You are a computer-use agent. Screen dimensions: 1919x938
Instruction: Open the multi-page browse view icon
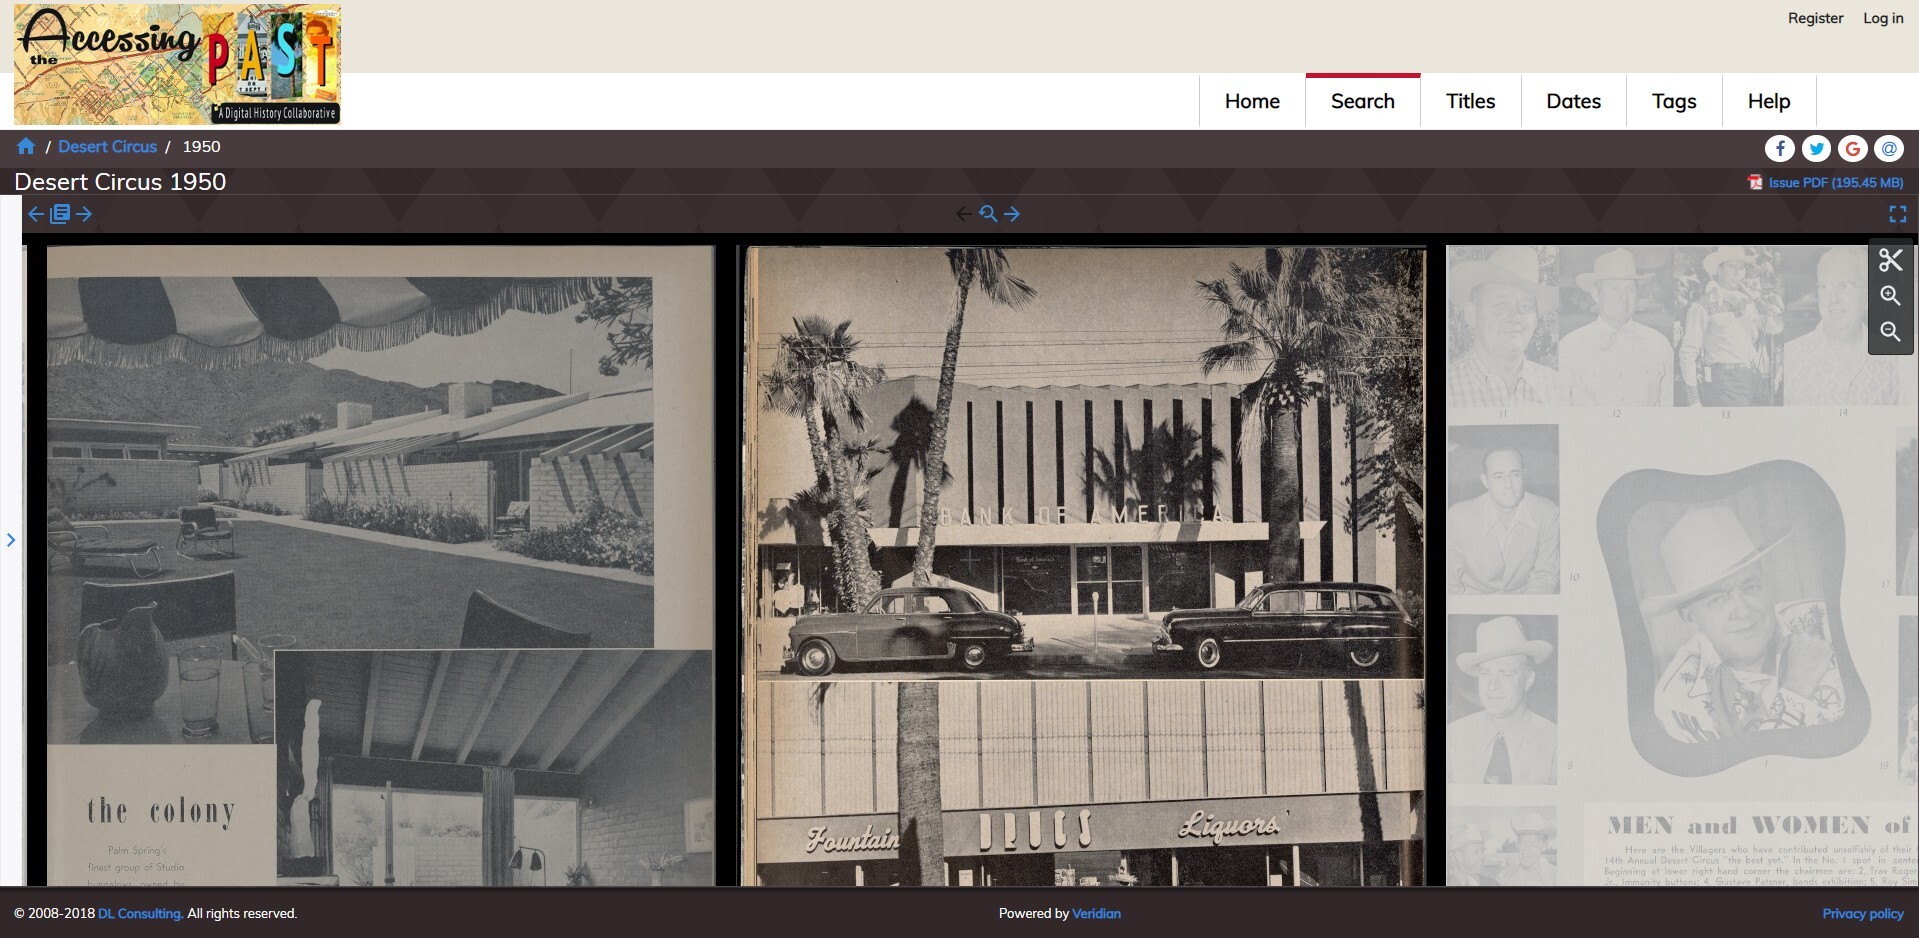click(x=60, y=213)
